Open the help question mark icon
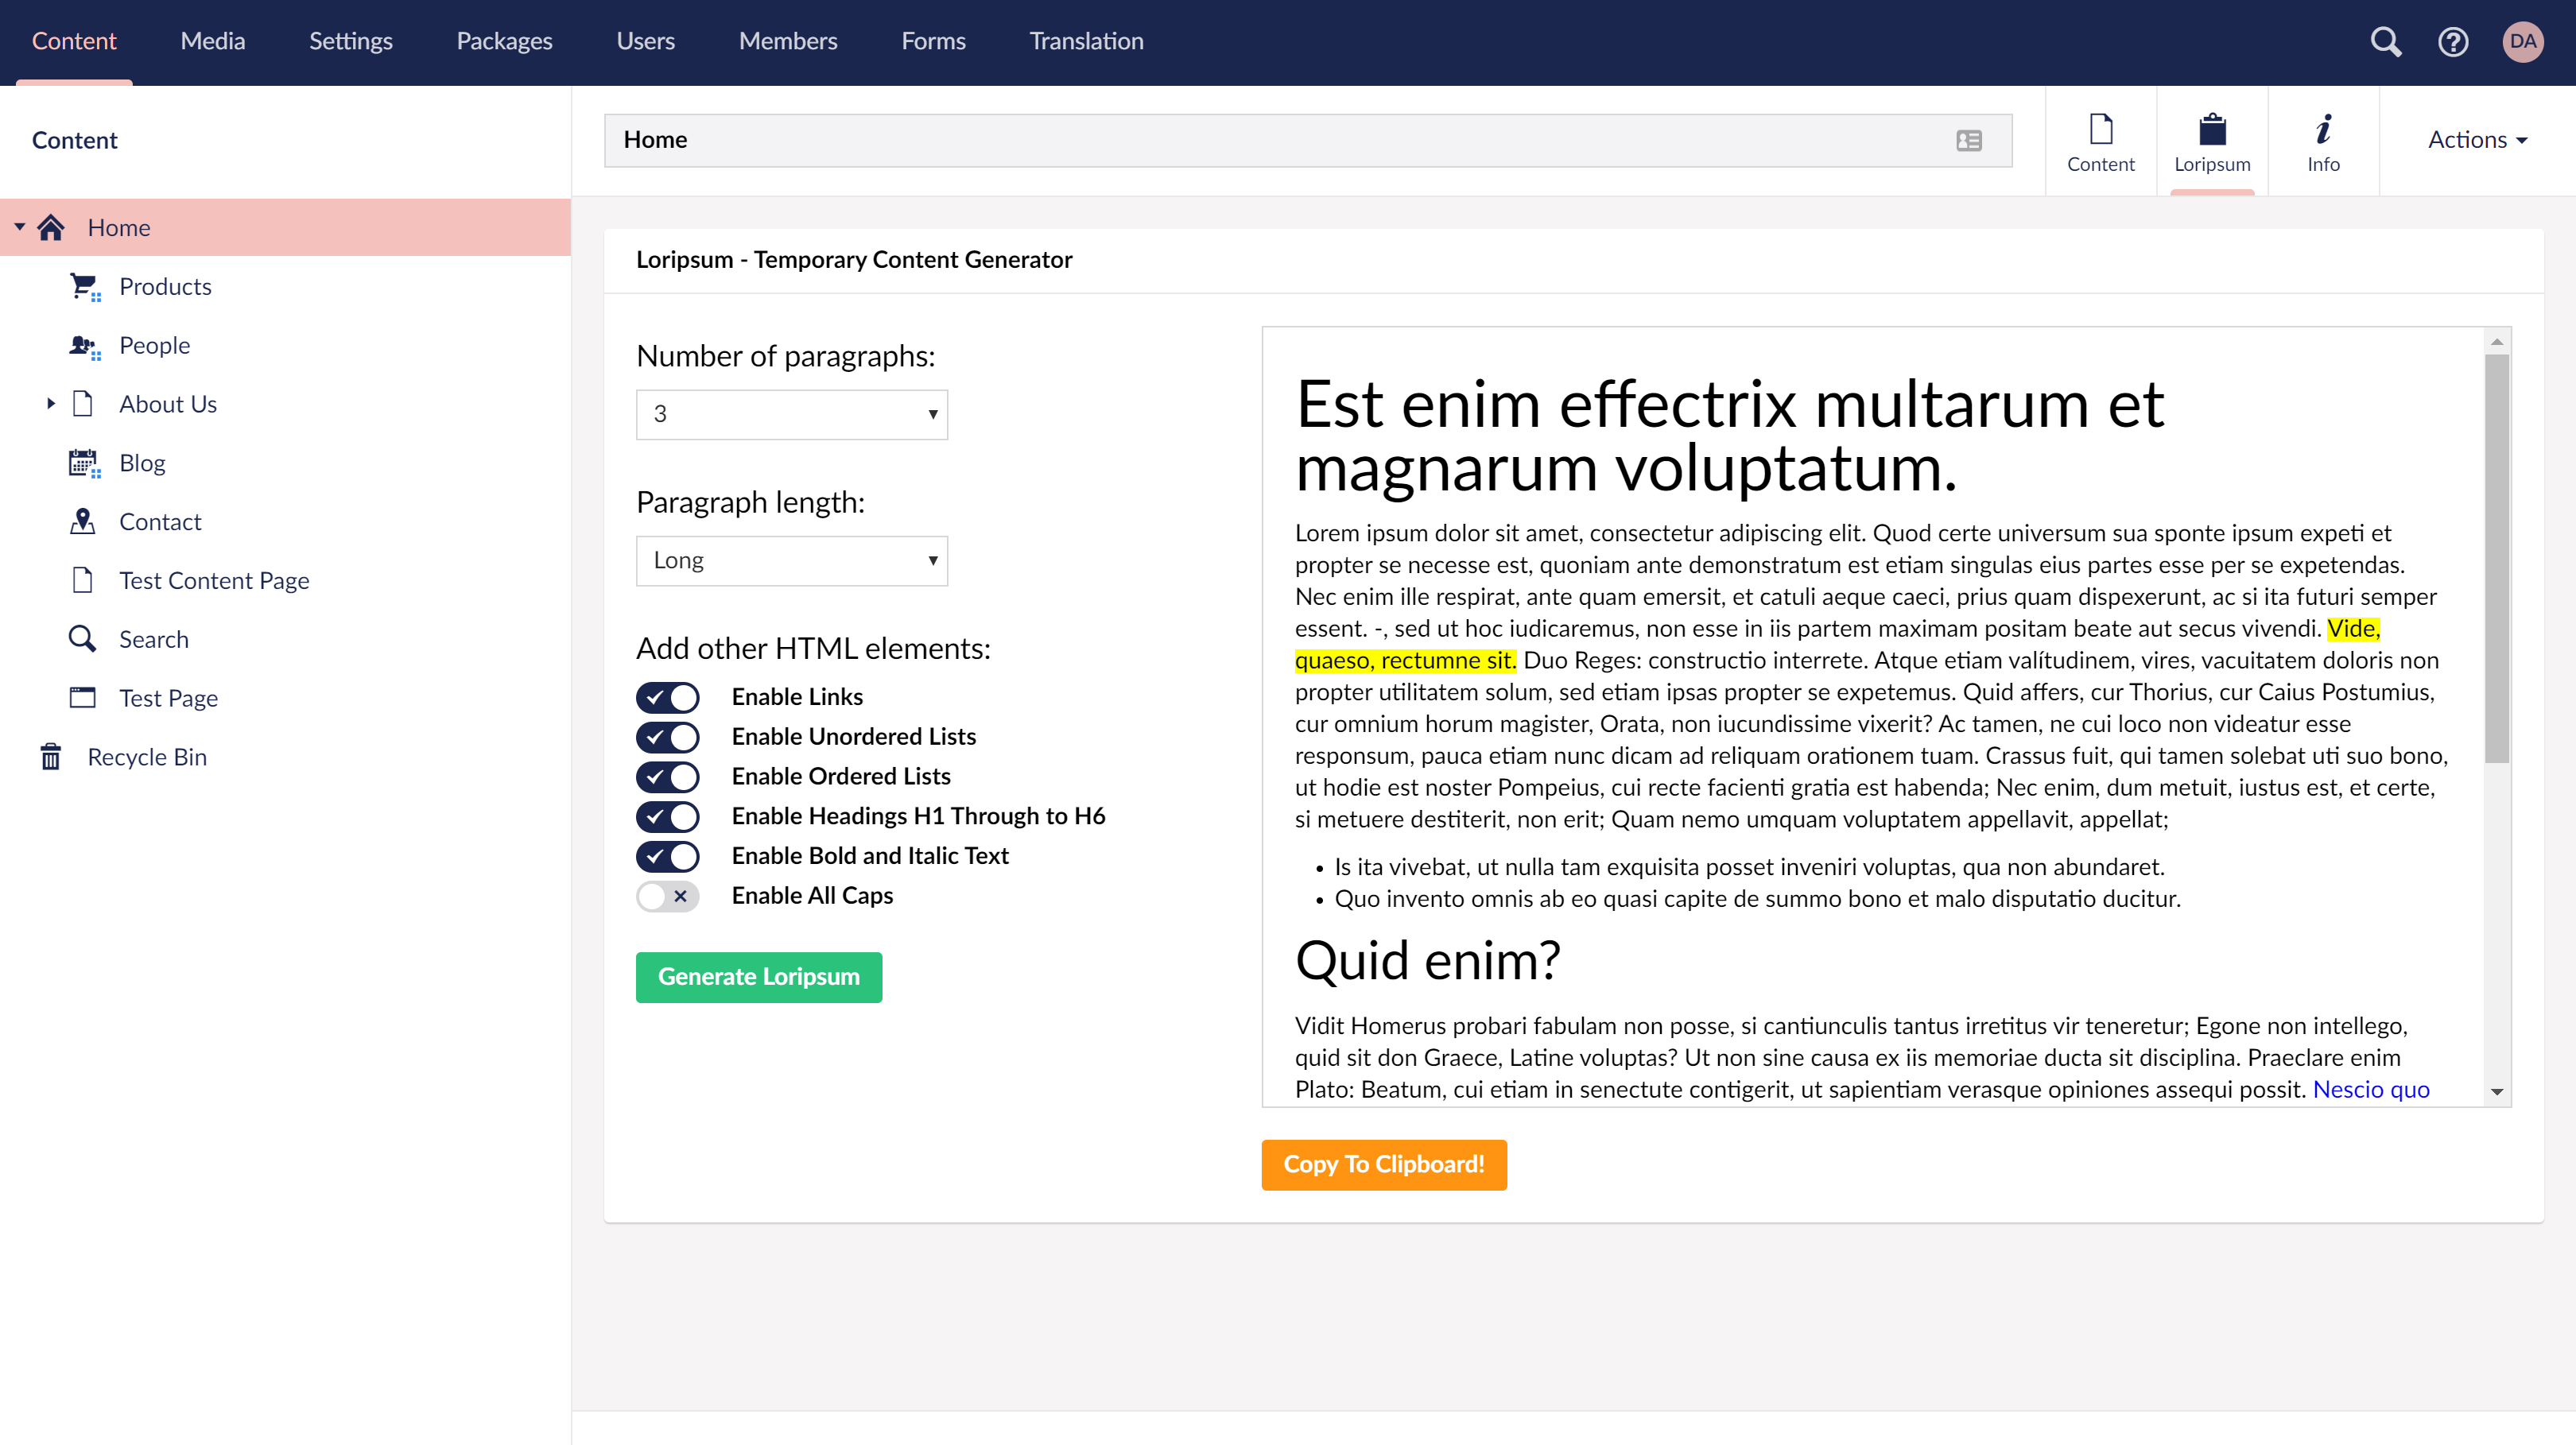The height and width of the screenshot is (1445, 2576). (x=2452, y=41)
